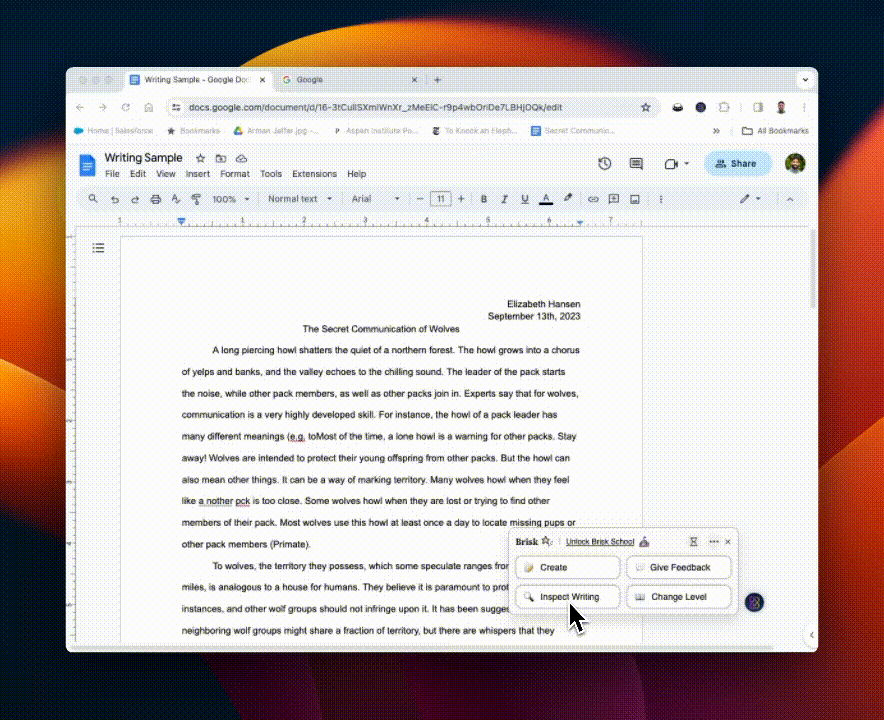Image resolution: width=884 pixels, height=720 pixels.
Task: Open the zoom 100% dropdown
Action: (230, 199)
